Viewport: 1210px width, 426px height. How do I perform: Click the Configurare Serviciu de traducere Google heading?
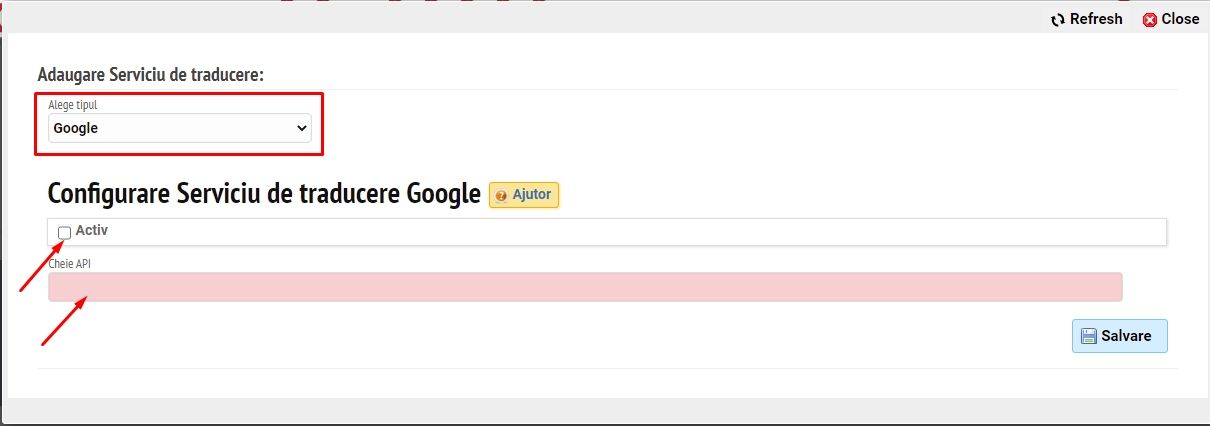click(264, 194)
